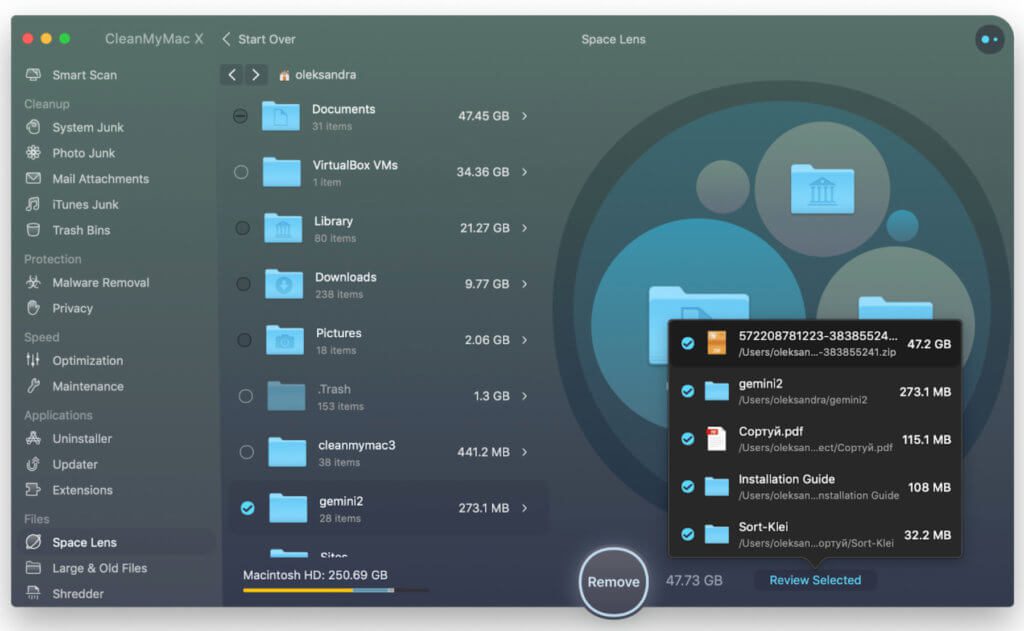Expand the gemini2 folder chevron

coord(524,508)
